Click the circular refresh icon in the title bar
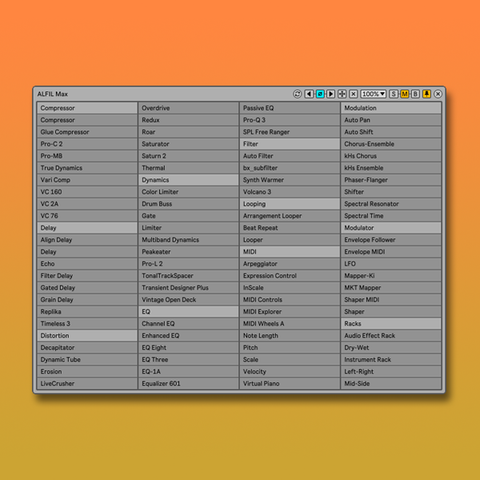480x480 pixels. tap(297, 94)
